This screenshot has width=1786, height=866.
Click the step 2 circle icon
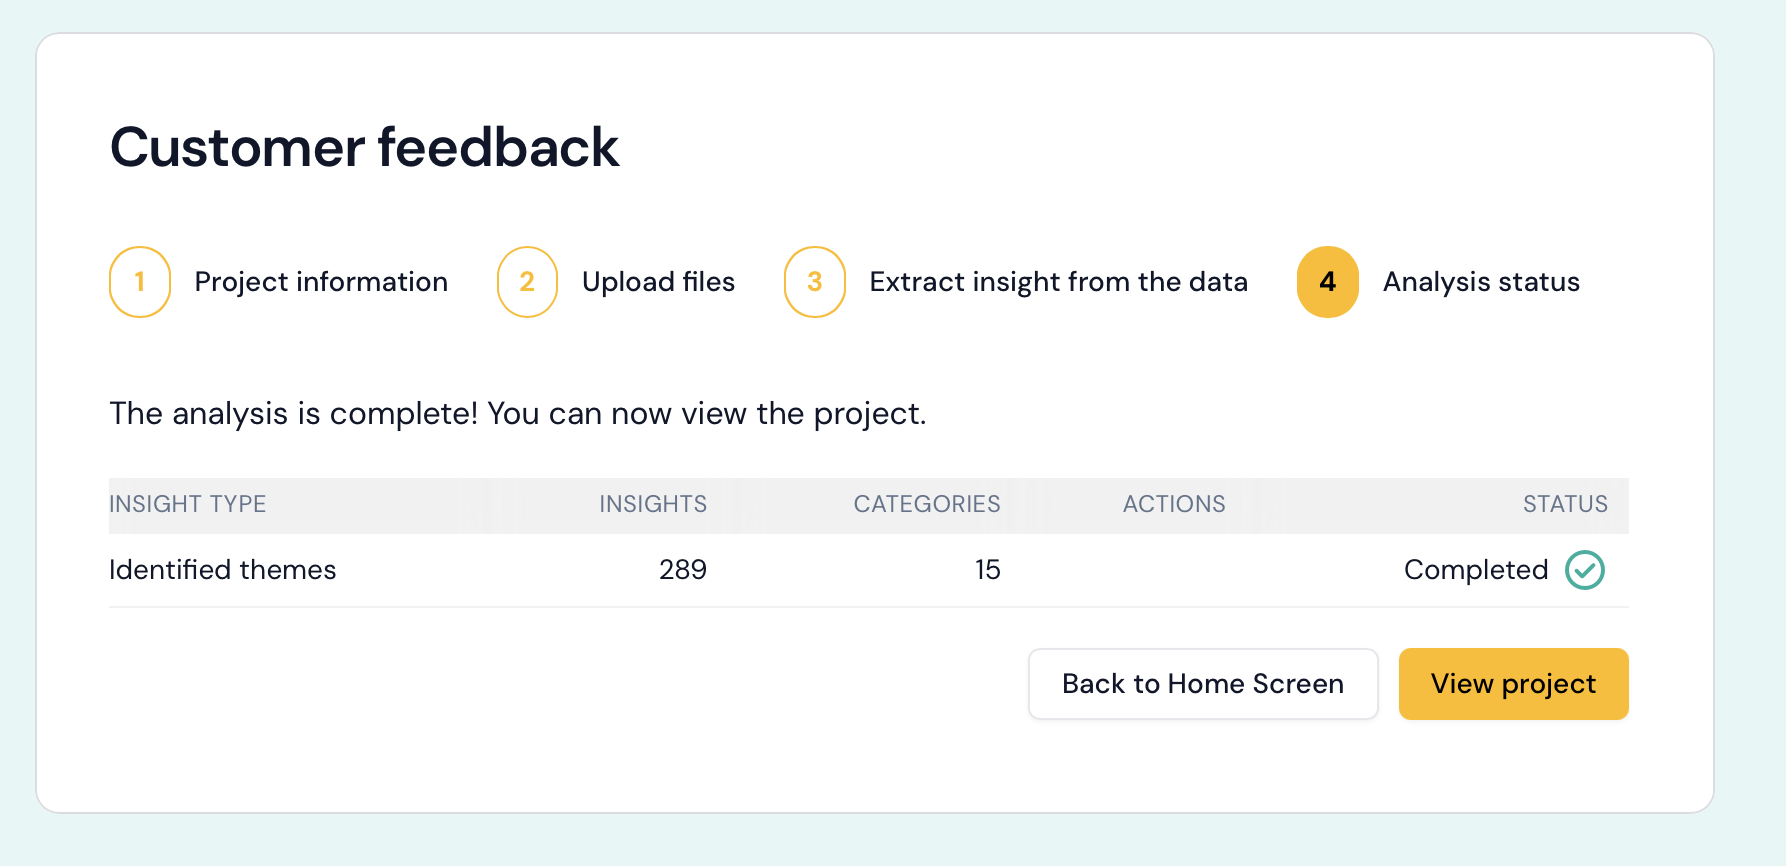point(527,282)
